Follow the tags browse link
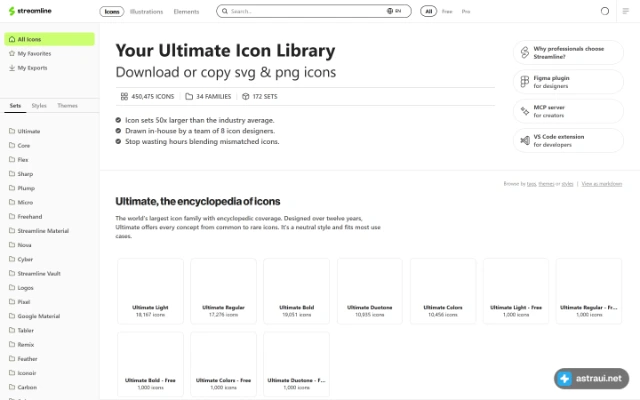Viewport: 640px width, 400px height. (x=531, y=184)
